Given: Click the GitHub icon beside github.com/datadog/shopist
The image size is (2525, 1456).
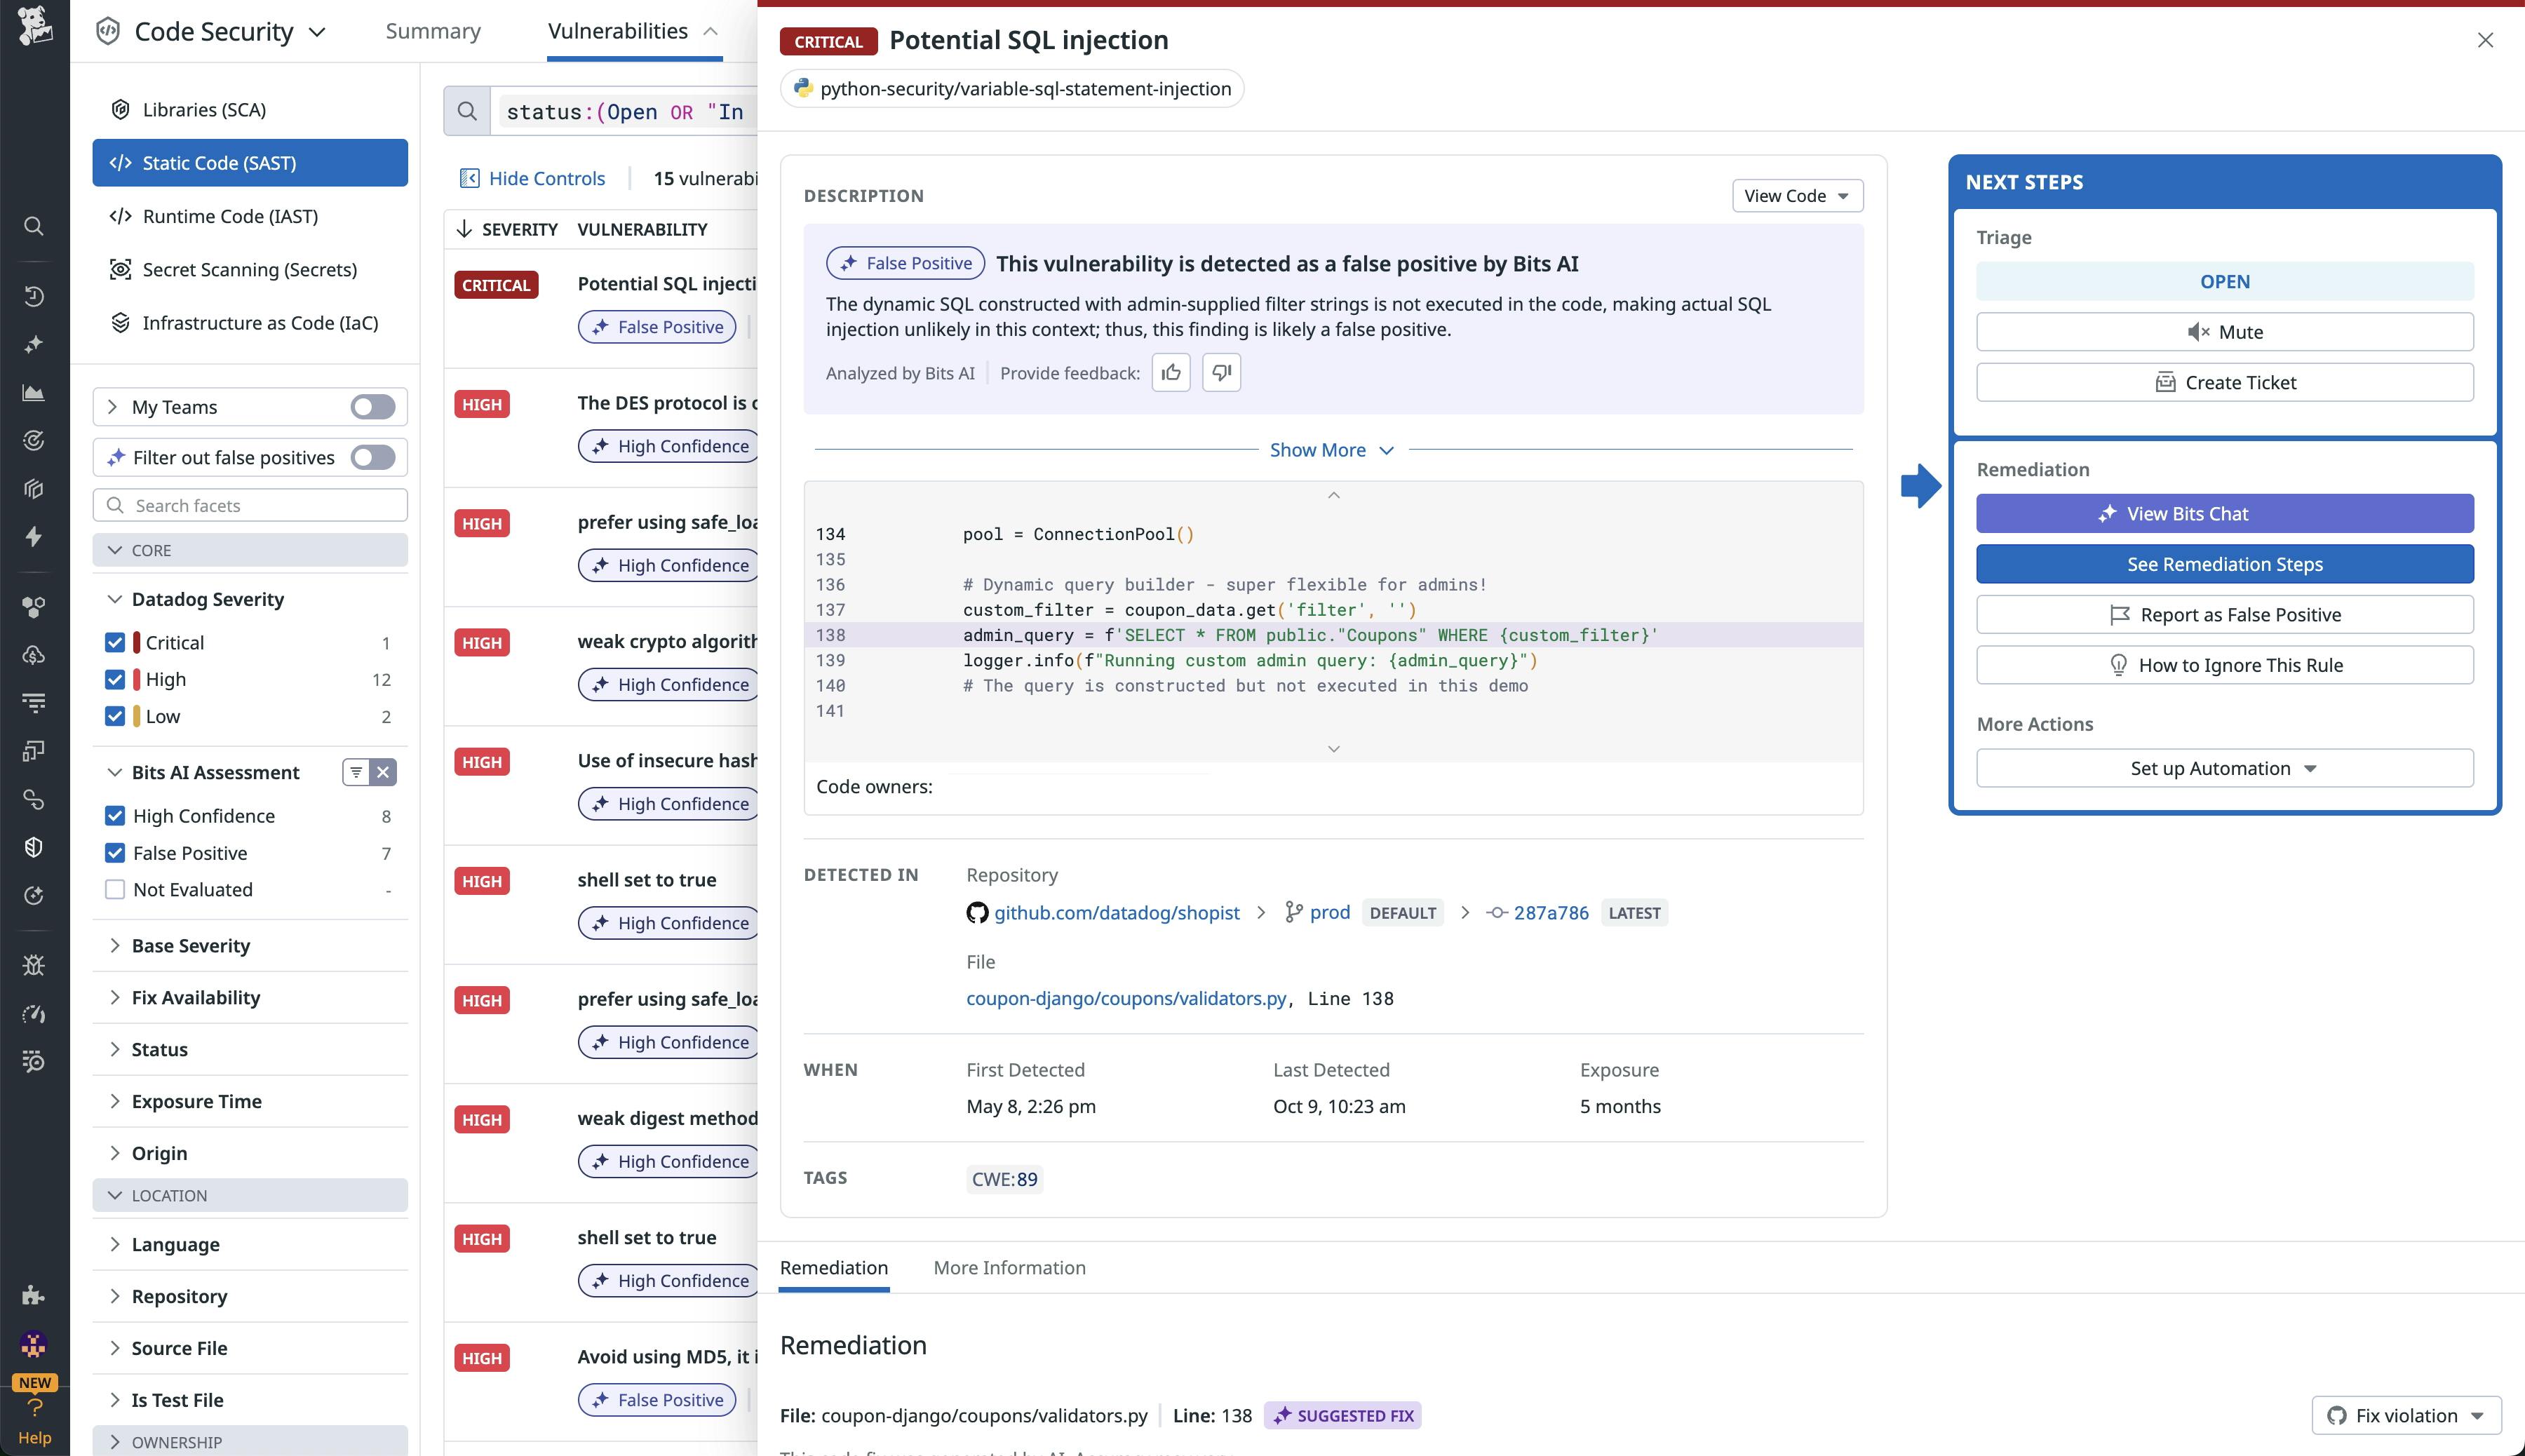Looking at the screenshot, I should coord(977,912).
